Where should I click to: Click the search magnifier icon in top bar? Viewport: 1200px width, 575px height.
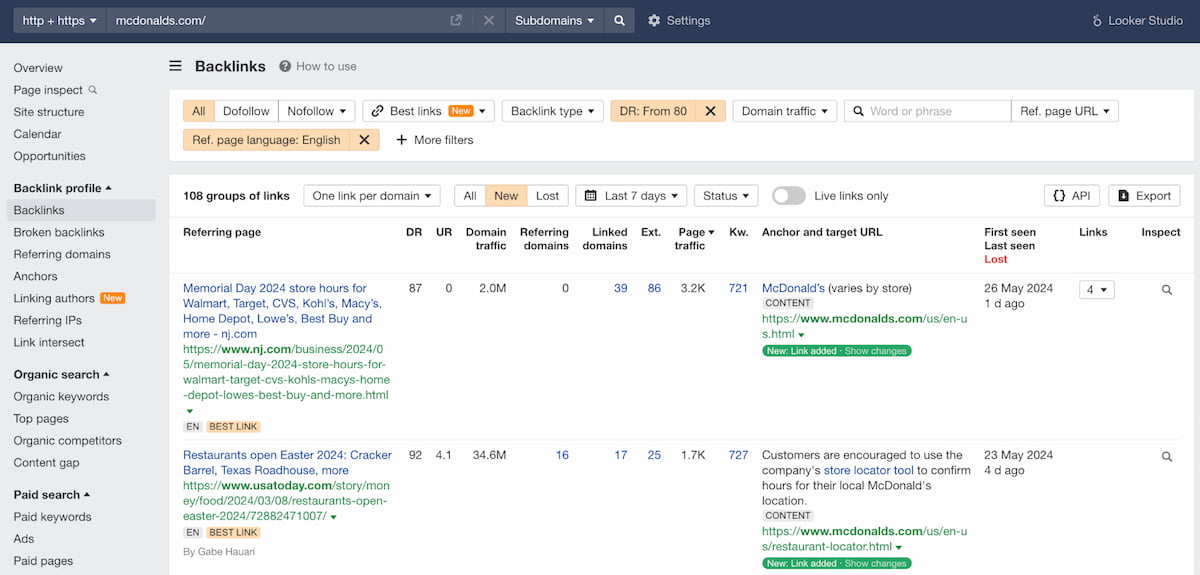click(619, 20)
